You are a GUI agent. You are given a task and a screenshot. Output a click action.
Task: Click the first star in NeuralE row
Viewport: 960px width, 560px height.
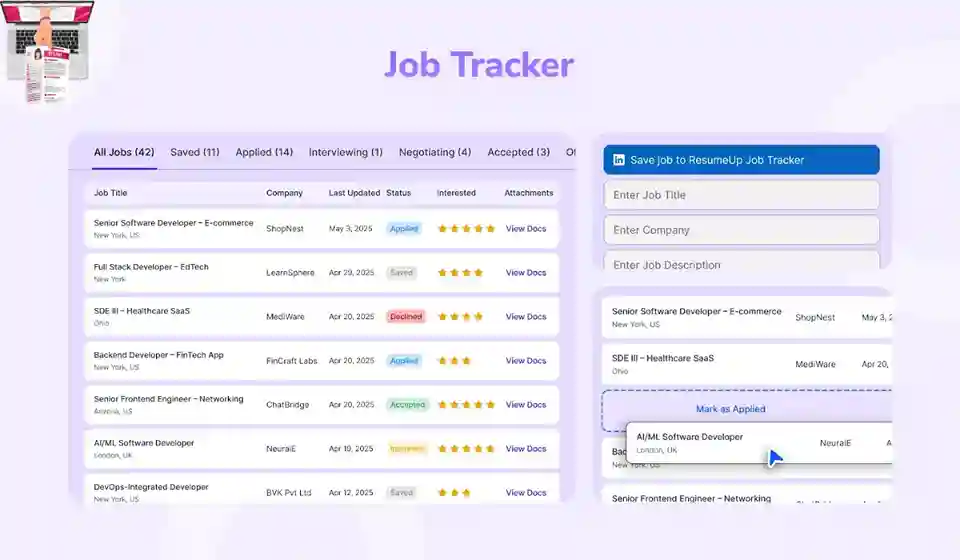pos(442,449)
